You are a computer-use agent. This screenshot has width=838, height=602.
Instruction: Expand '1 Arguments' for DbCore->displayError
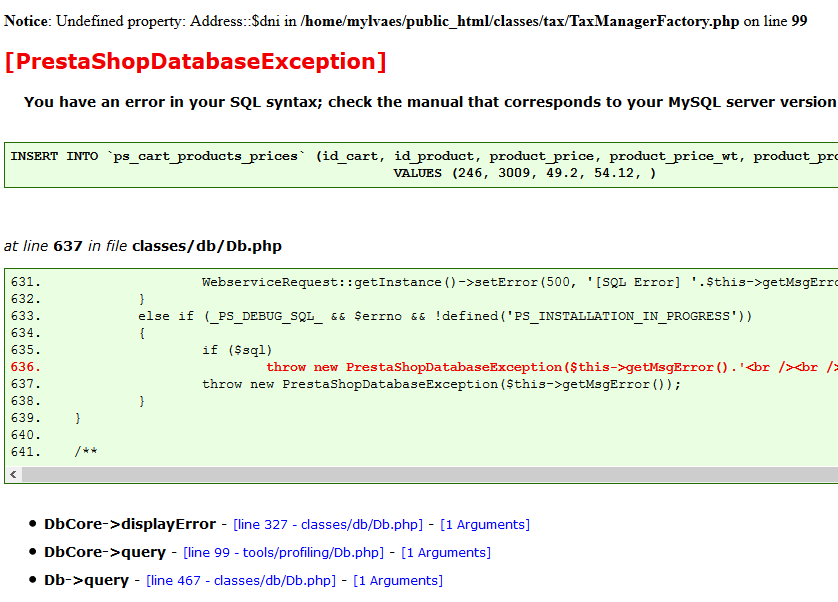click(x=485, y=524)
